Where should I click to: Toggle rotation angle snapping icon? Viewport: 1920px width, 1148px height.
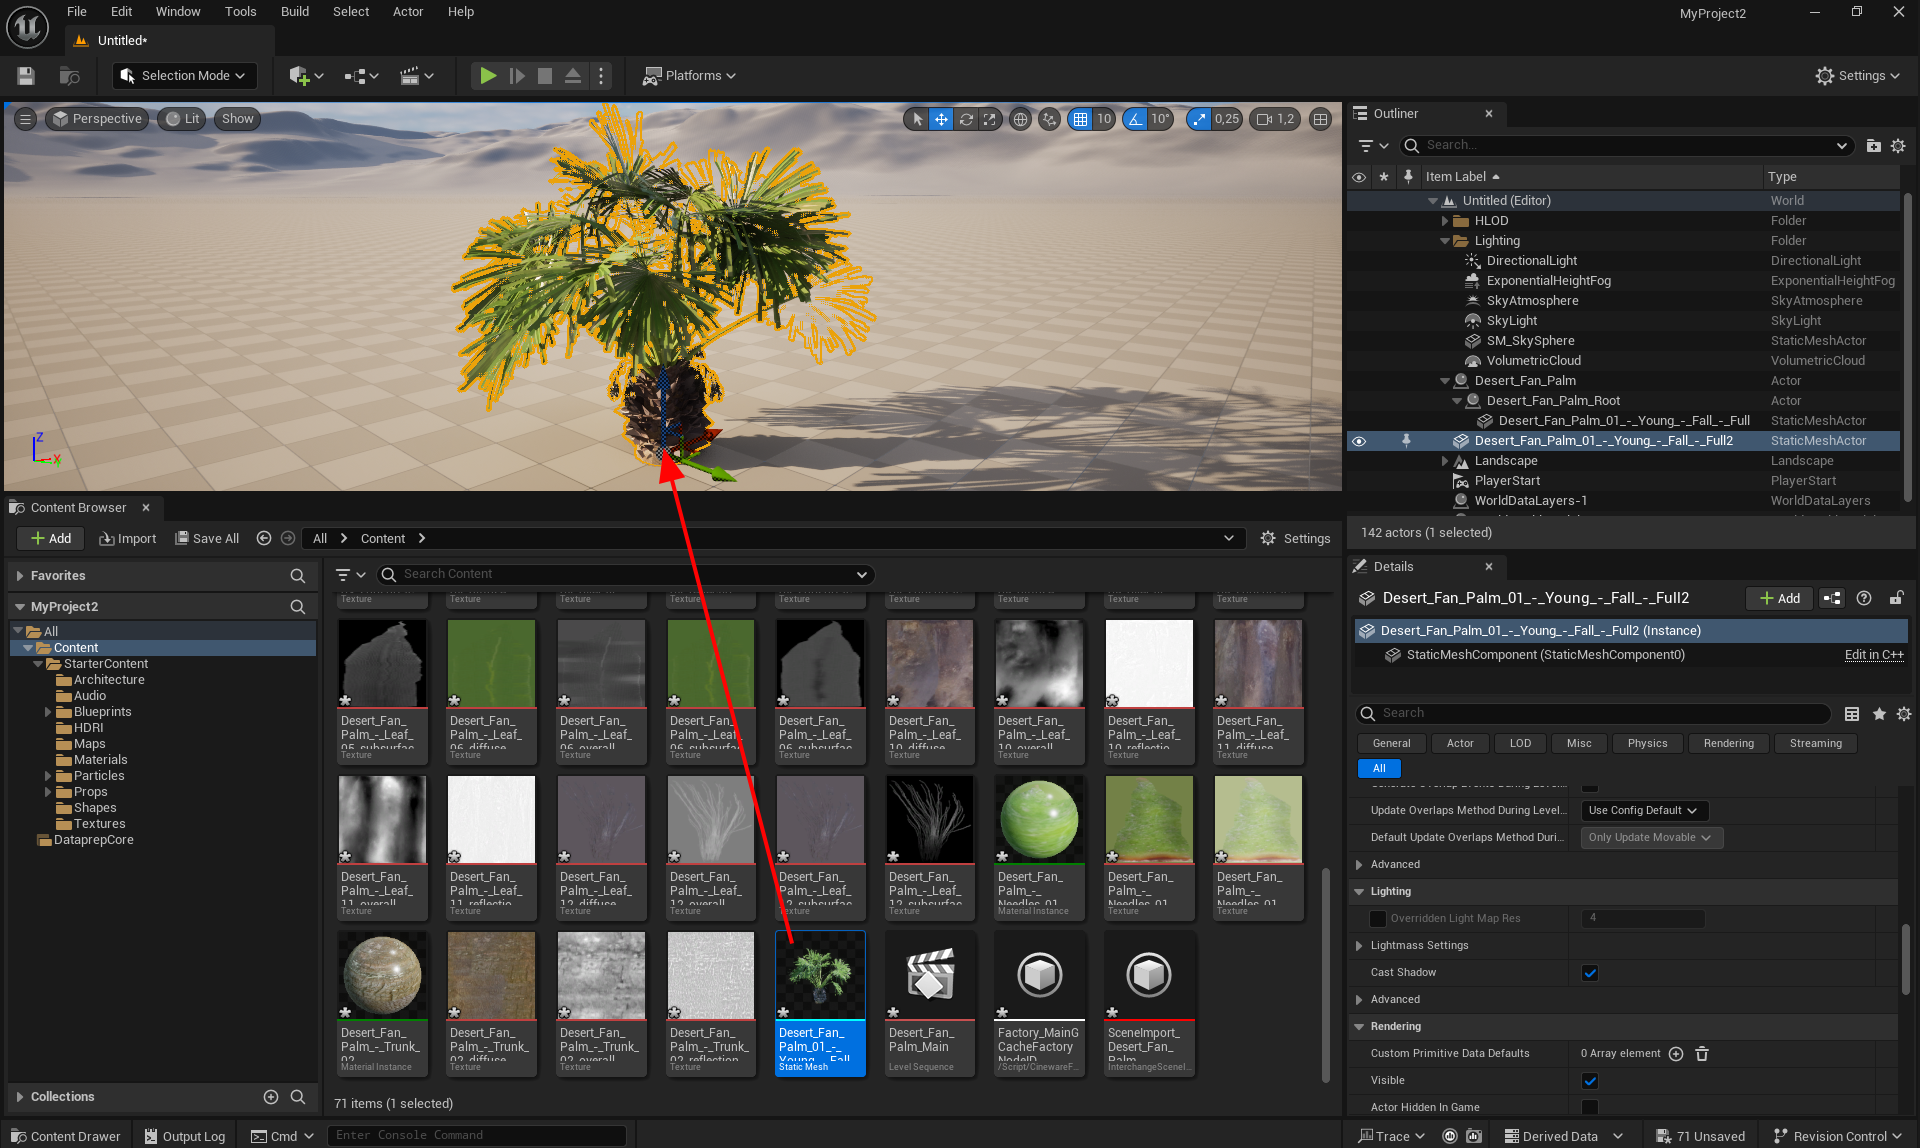click(1135, 119)
